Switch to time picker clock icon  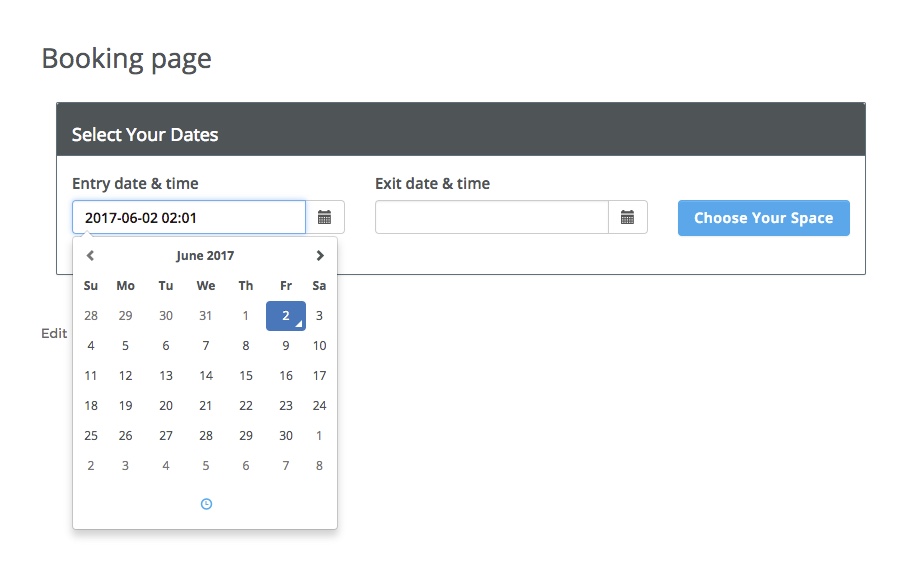click(206, 504)
